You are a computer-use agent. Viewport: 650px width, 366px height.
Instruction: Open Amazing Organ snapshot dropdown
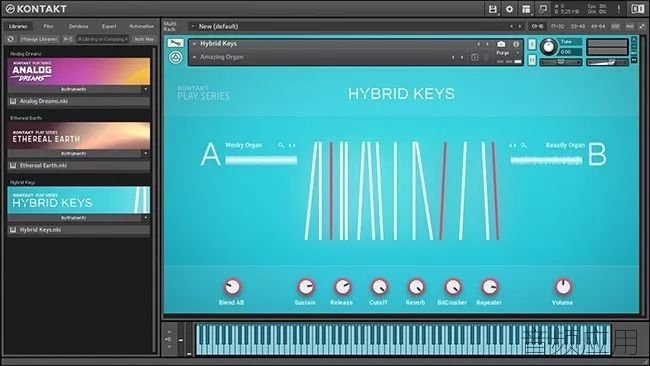pyautogui.click(x=194, y=57)
